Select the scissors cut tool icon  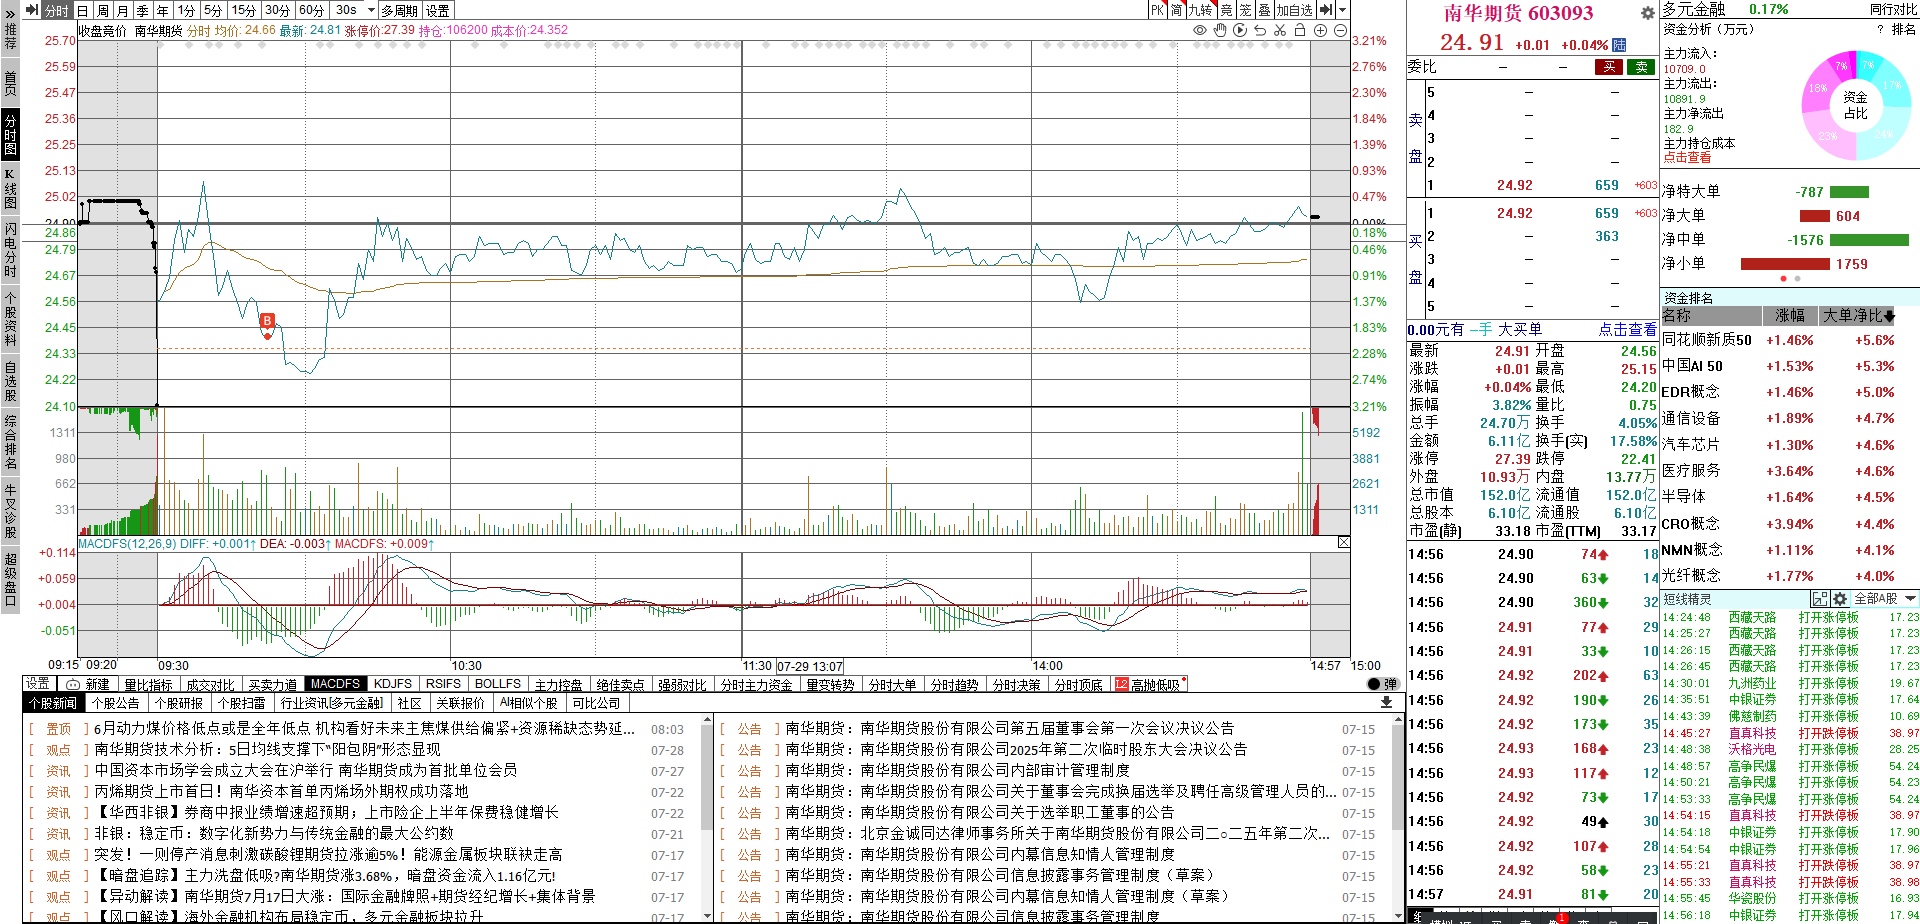point(1280,31)
